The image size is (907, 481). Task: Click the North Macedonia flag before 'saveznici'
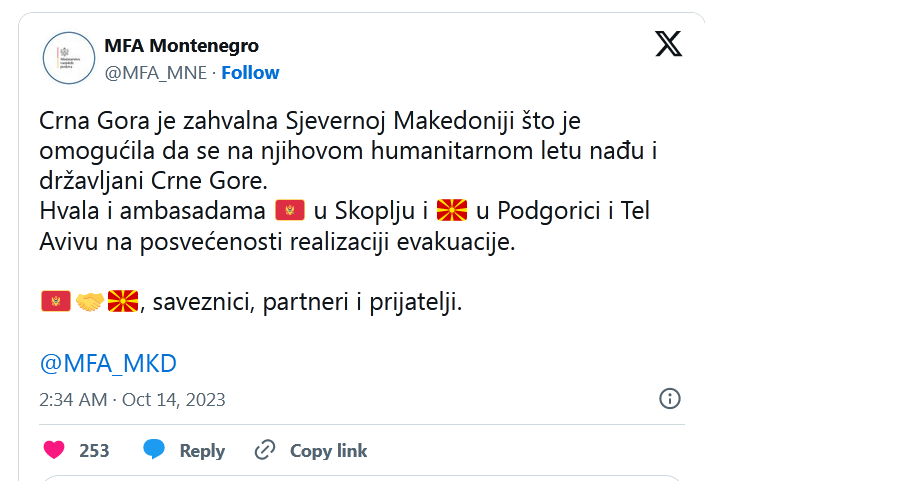pyautogui.click(x=122, y=302)
